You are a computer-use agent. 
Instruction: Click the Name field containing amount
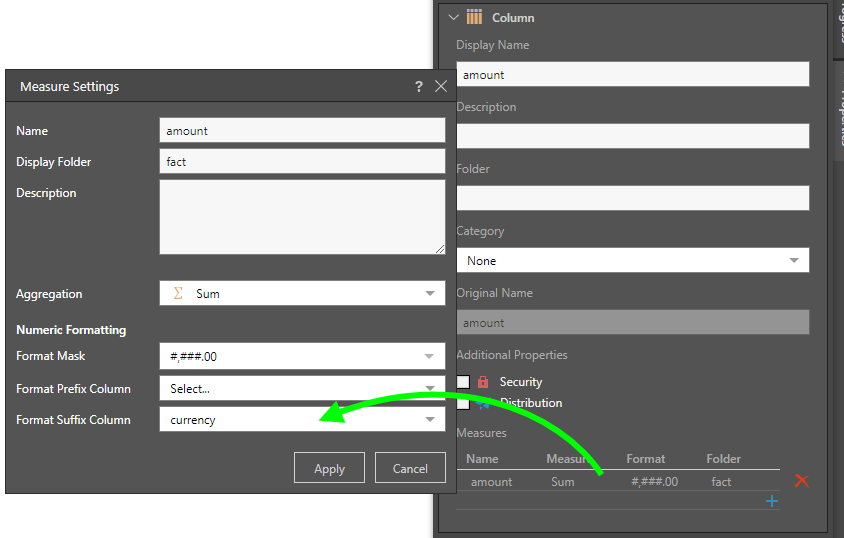[x=302, y=131]
